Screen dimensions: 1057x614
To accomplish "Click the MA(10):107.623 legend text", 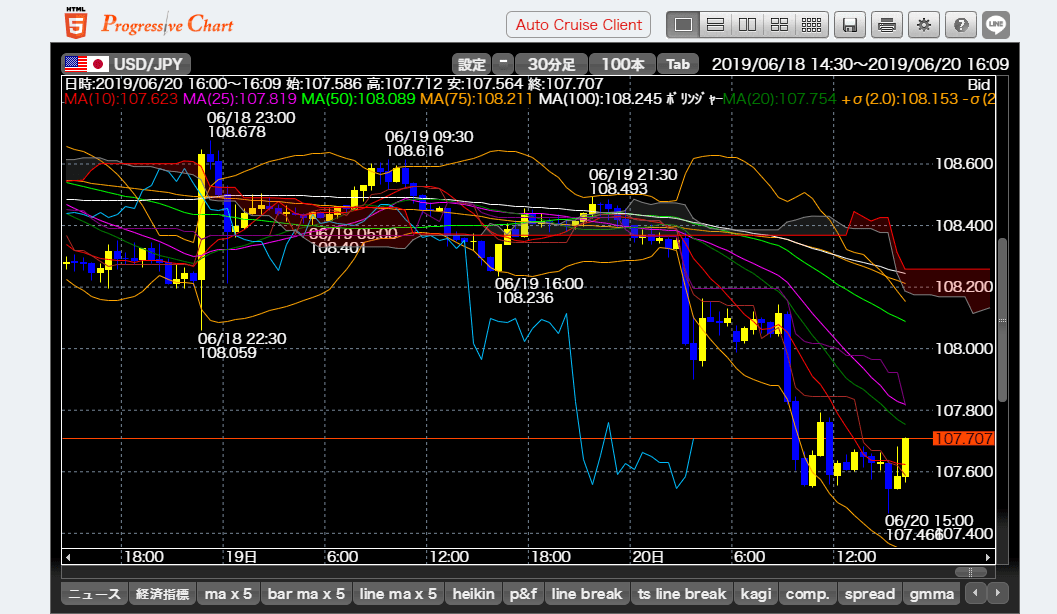I will (x=121, y=99).
